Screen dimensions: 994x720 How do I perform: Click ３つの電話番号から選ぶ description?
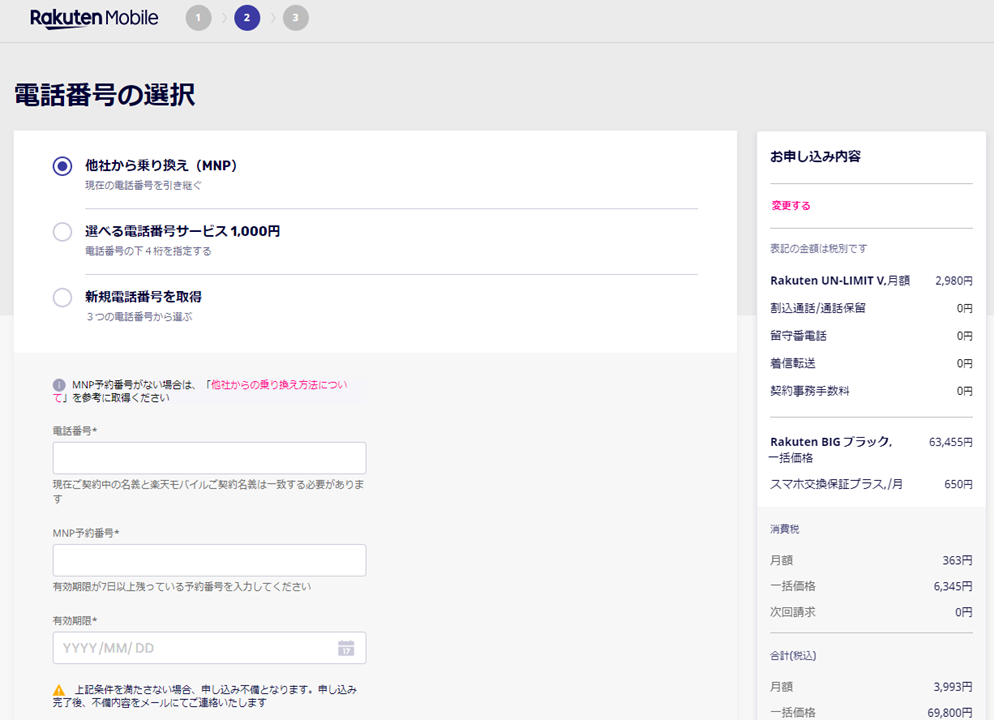pyautogui.click(x=139, y=316)
